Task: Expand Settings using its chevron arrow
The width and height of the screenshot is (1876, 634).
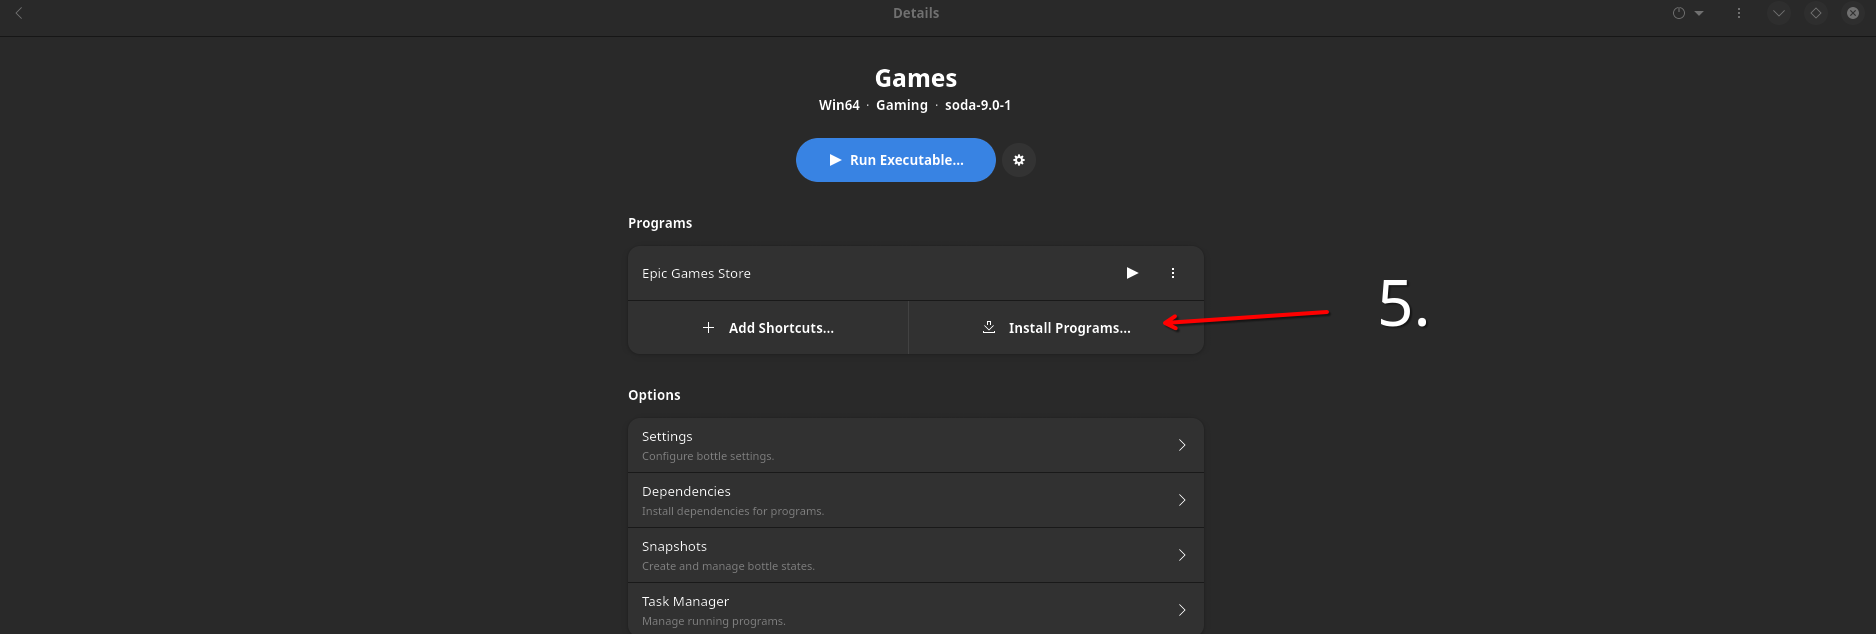Action: [x=1182, y=445]
